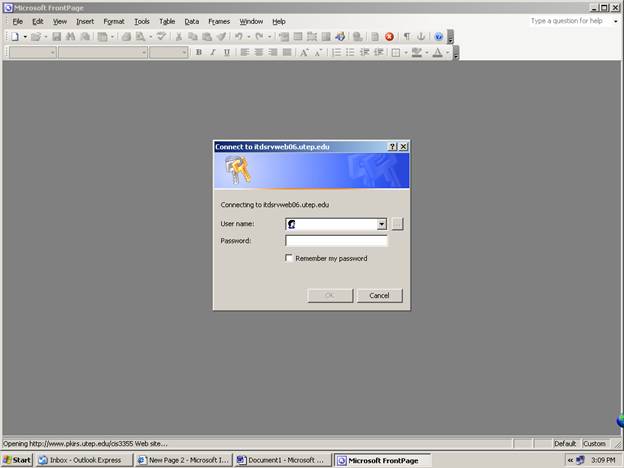Viewport: 624px width, 468px height.
Task: Click Cancel in the Connect dialog
Action: point(379,296)
